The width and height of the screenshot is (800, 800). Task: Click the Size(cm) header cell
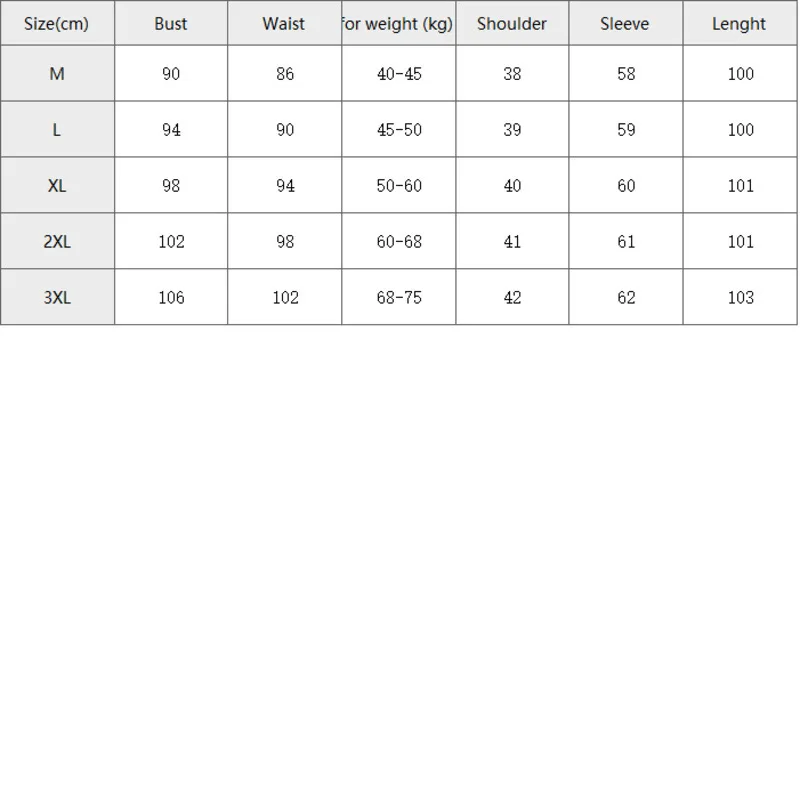[x=57, y=24]
